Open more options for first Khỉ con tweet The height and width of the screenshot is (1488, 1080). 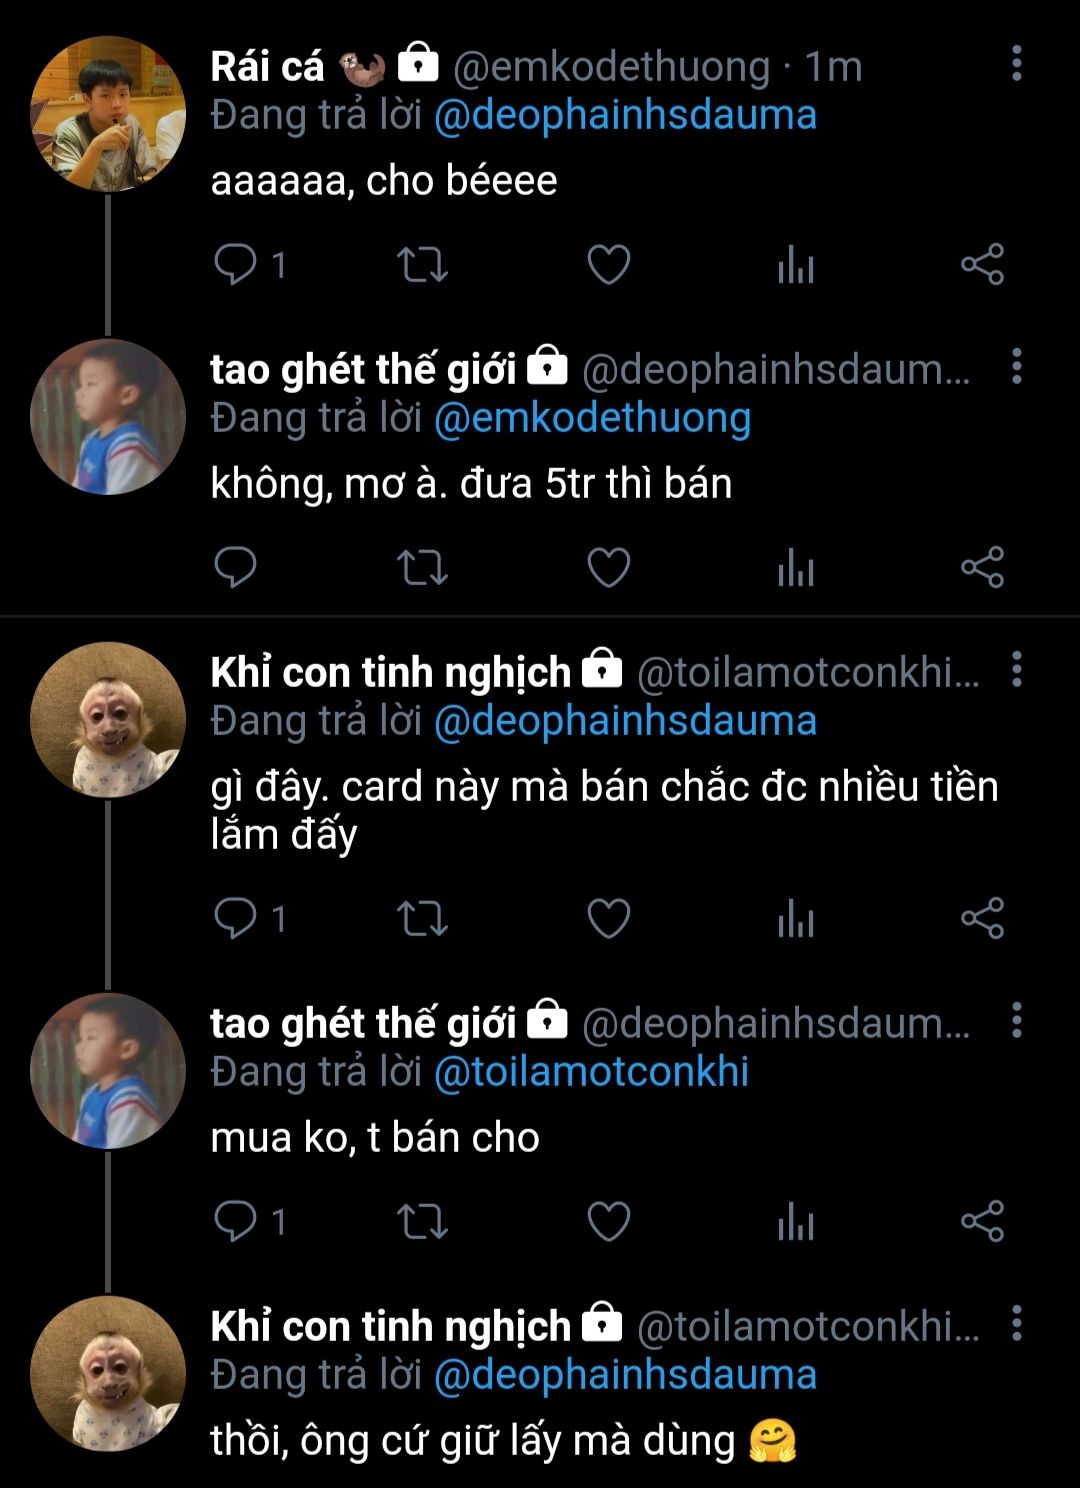pyautogui.click(x=1016, y=669)
